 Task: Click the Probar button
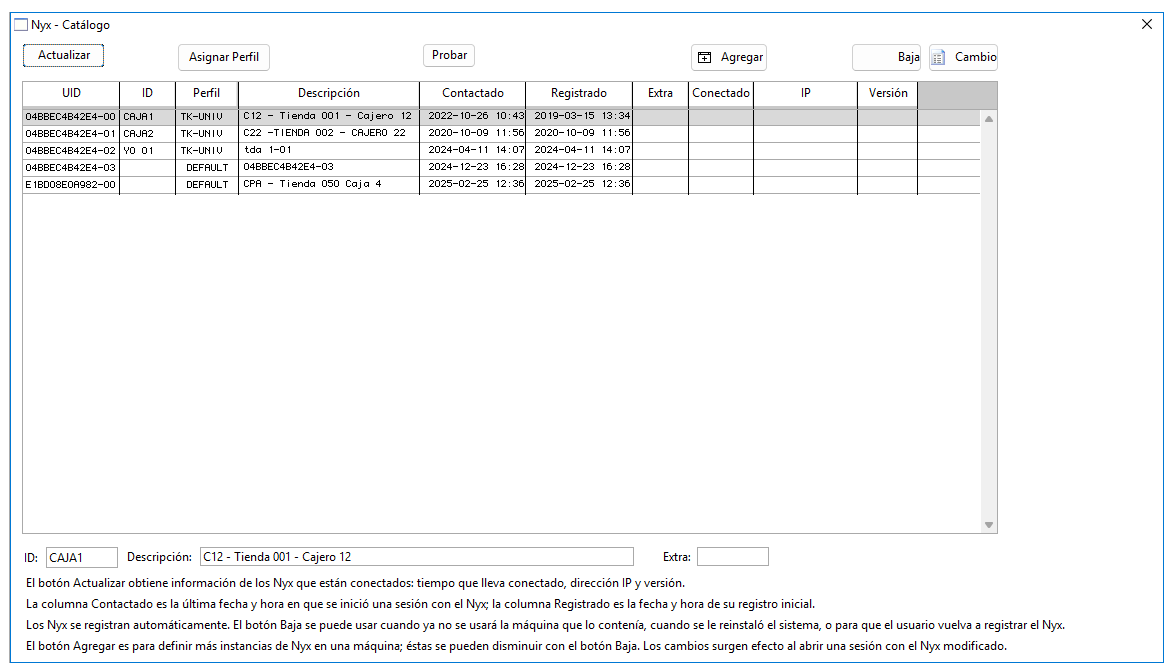coord(449,55)
